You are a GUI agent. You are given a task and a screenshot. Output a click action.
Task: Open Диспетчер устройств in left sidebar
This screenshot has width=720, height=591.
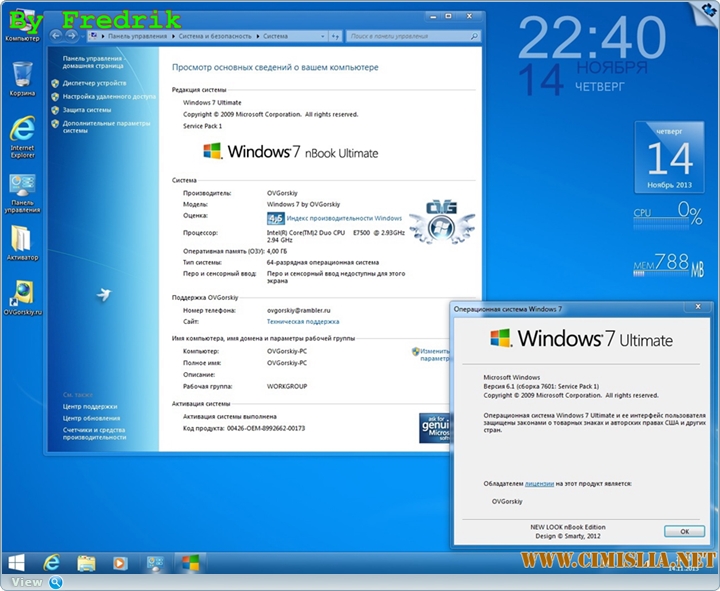95,83
